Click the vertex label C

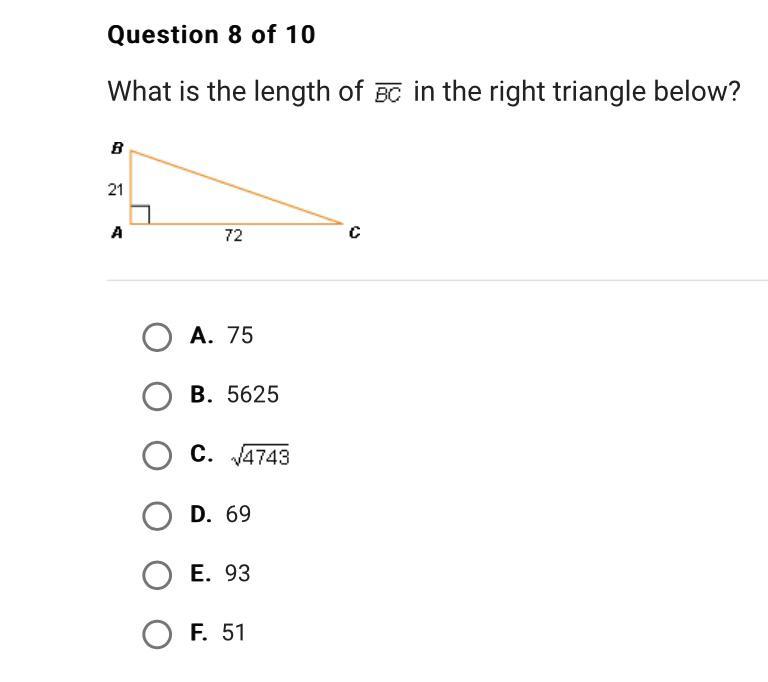click(355, 232)
